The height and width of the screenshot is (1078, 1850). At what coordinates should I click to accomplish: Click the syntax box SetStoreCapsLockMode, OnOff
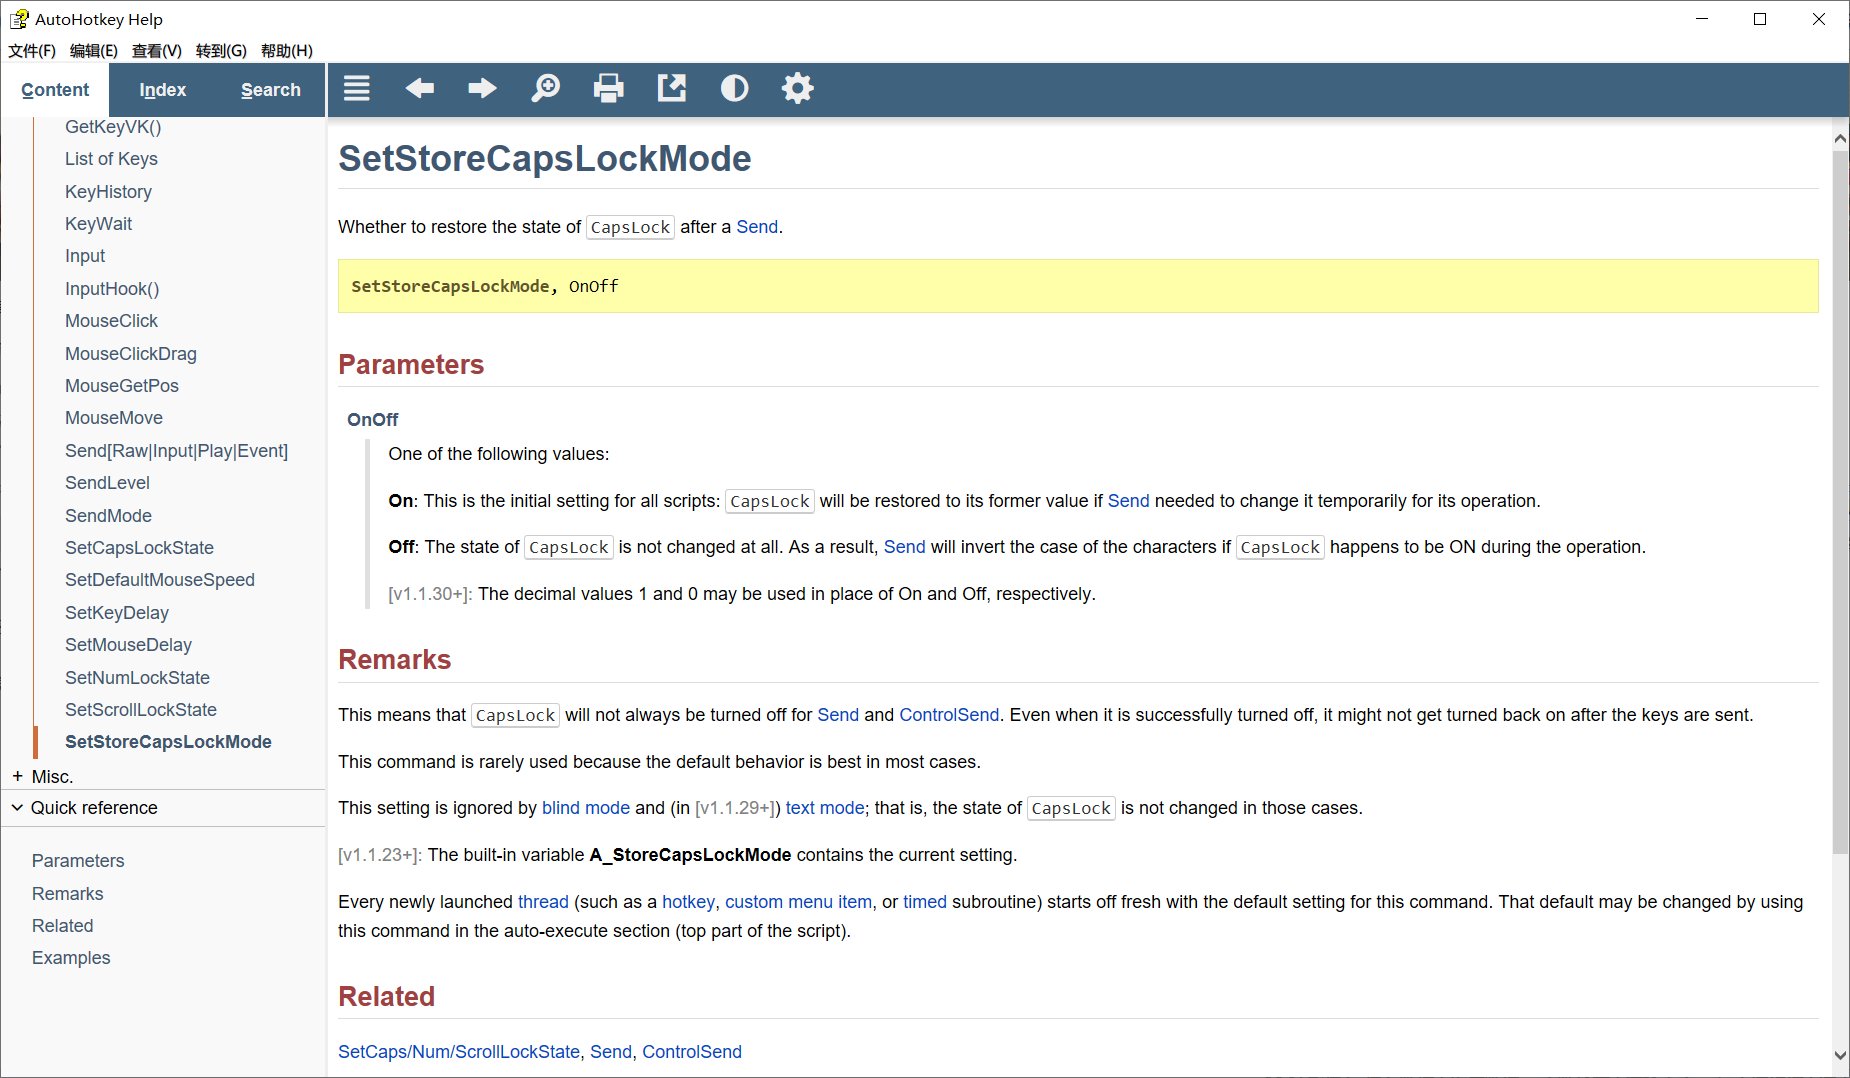1078,286
